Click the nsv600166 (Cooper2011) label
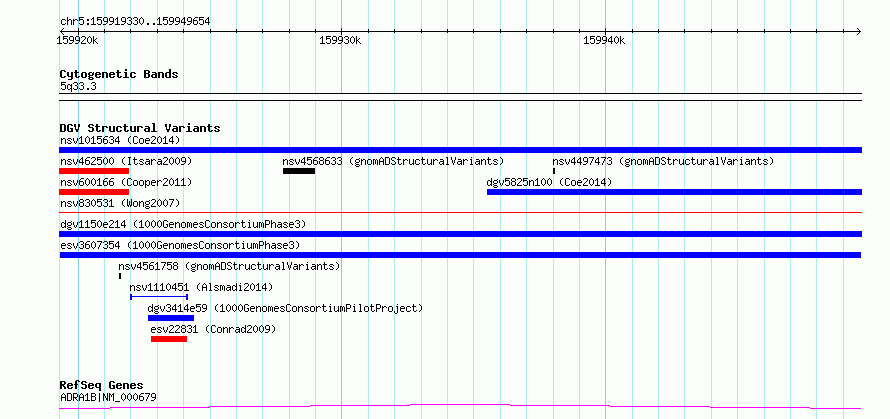 tap(126, 182)
